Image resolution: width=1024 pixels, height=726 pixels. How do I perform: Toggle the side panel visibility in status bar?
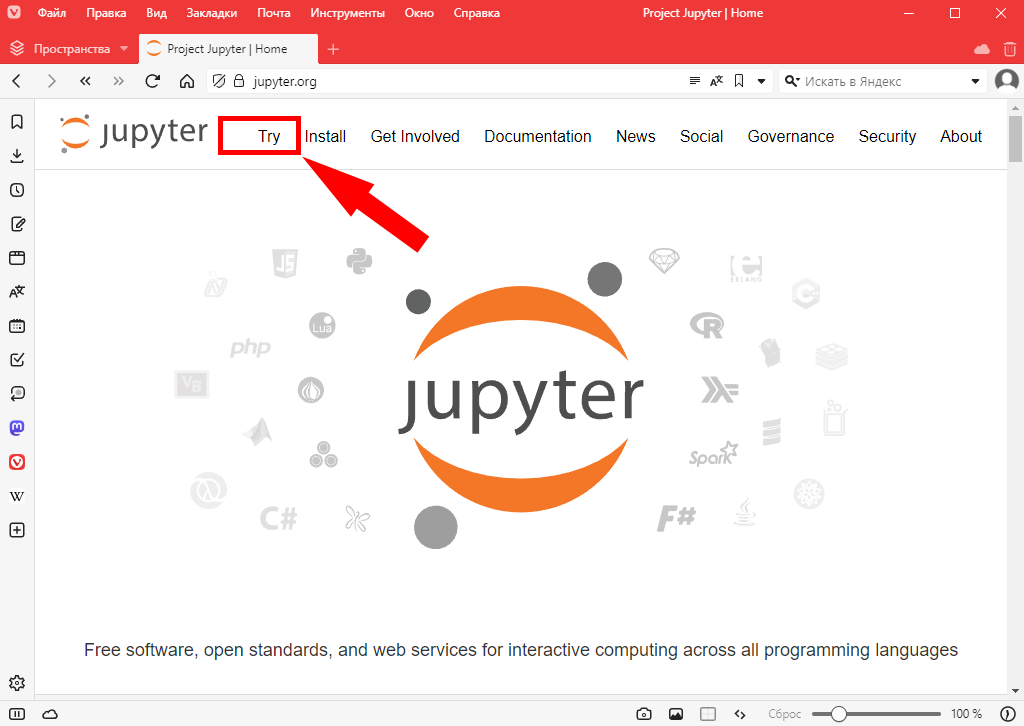tap(17, 714)
